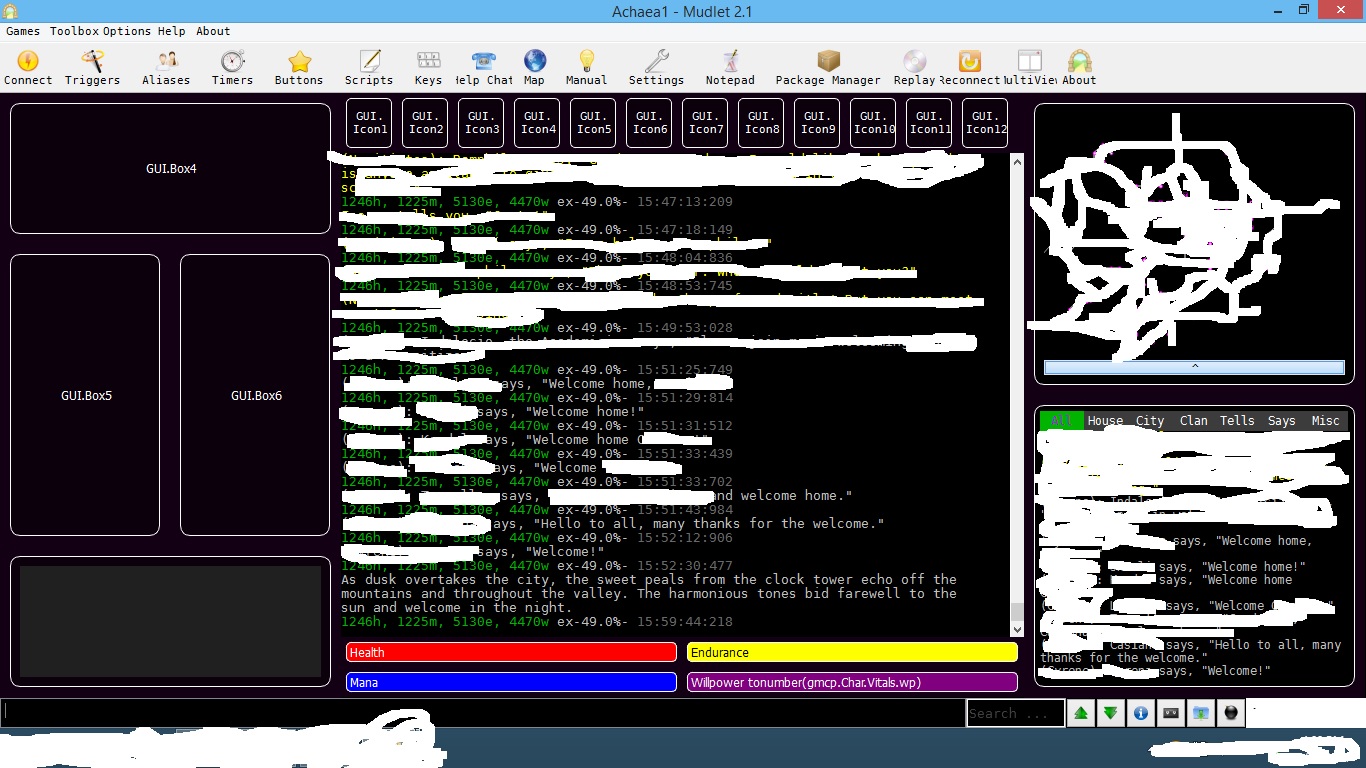
Task: Open the Toolbox menu
Action: tap(74, 31)
